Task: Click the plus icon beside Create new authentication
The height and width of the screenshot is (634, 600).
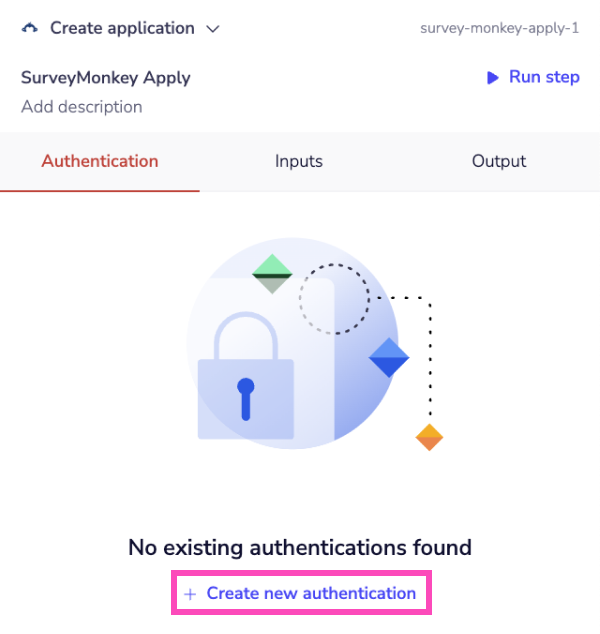Action: (190, 594)
